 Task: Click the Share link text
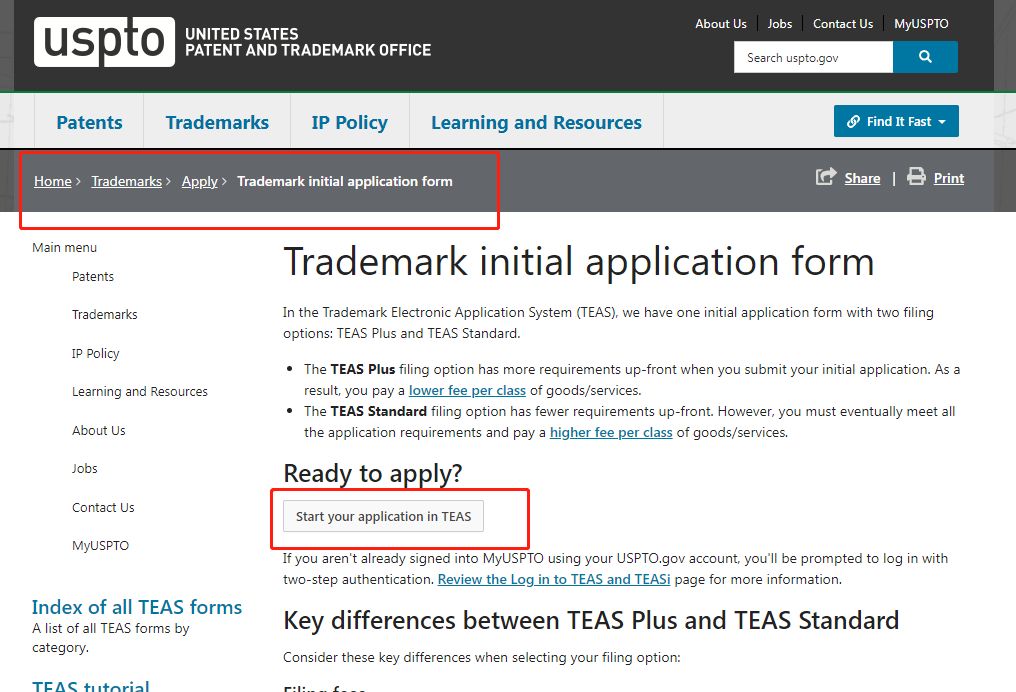click(x=862, y=178)
